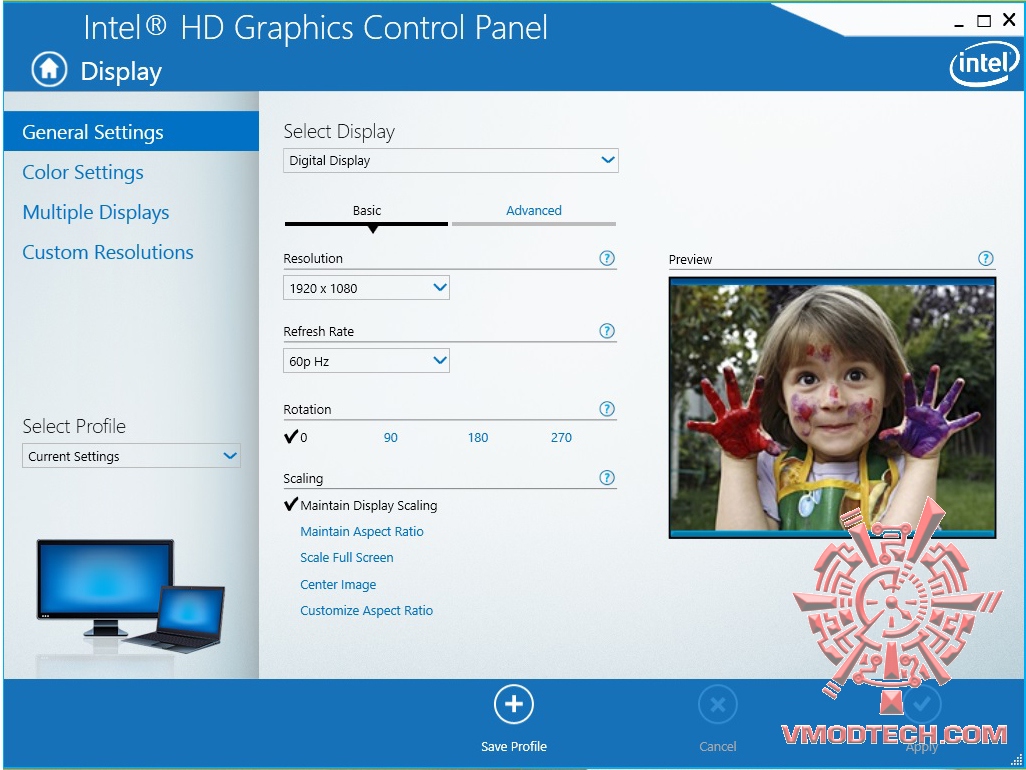Click the monitor and laptop illustration

tap(131, 596)
